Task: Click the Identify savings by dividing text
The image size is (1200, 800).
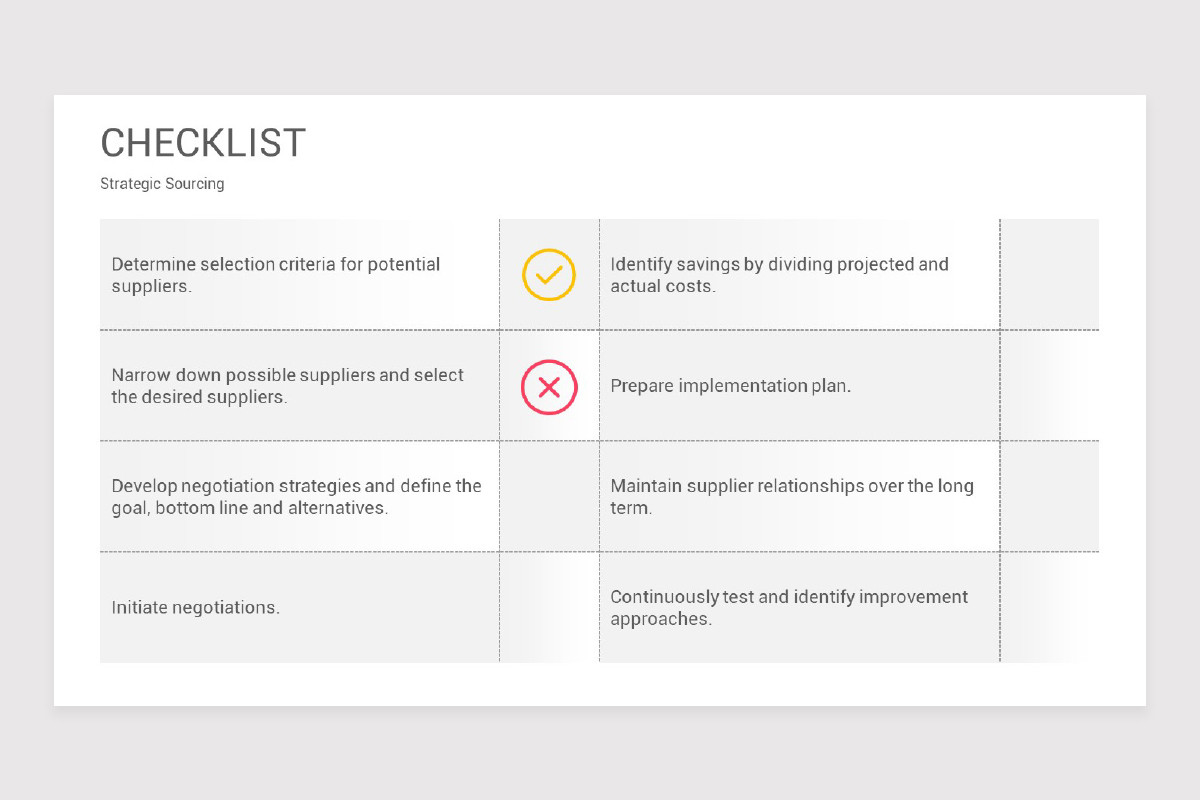Action: 780,275
